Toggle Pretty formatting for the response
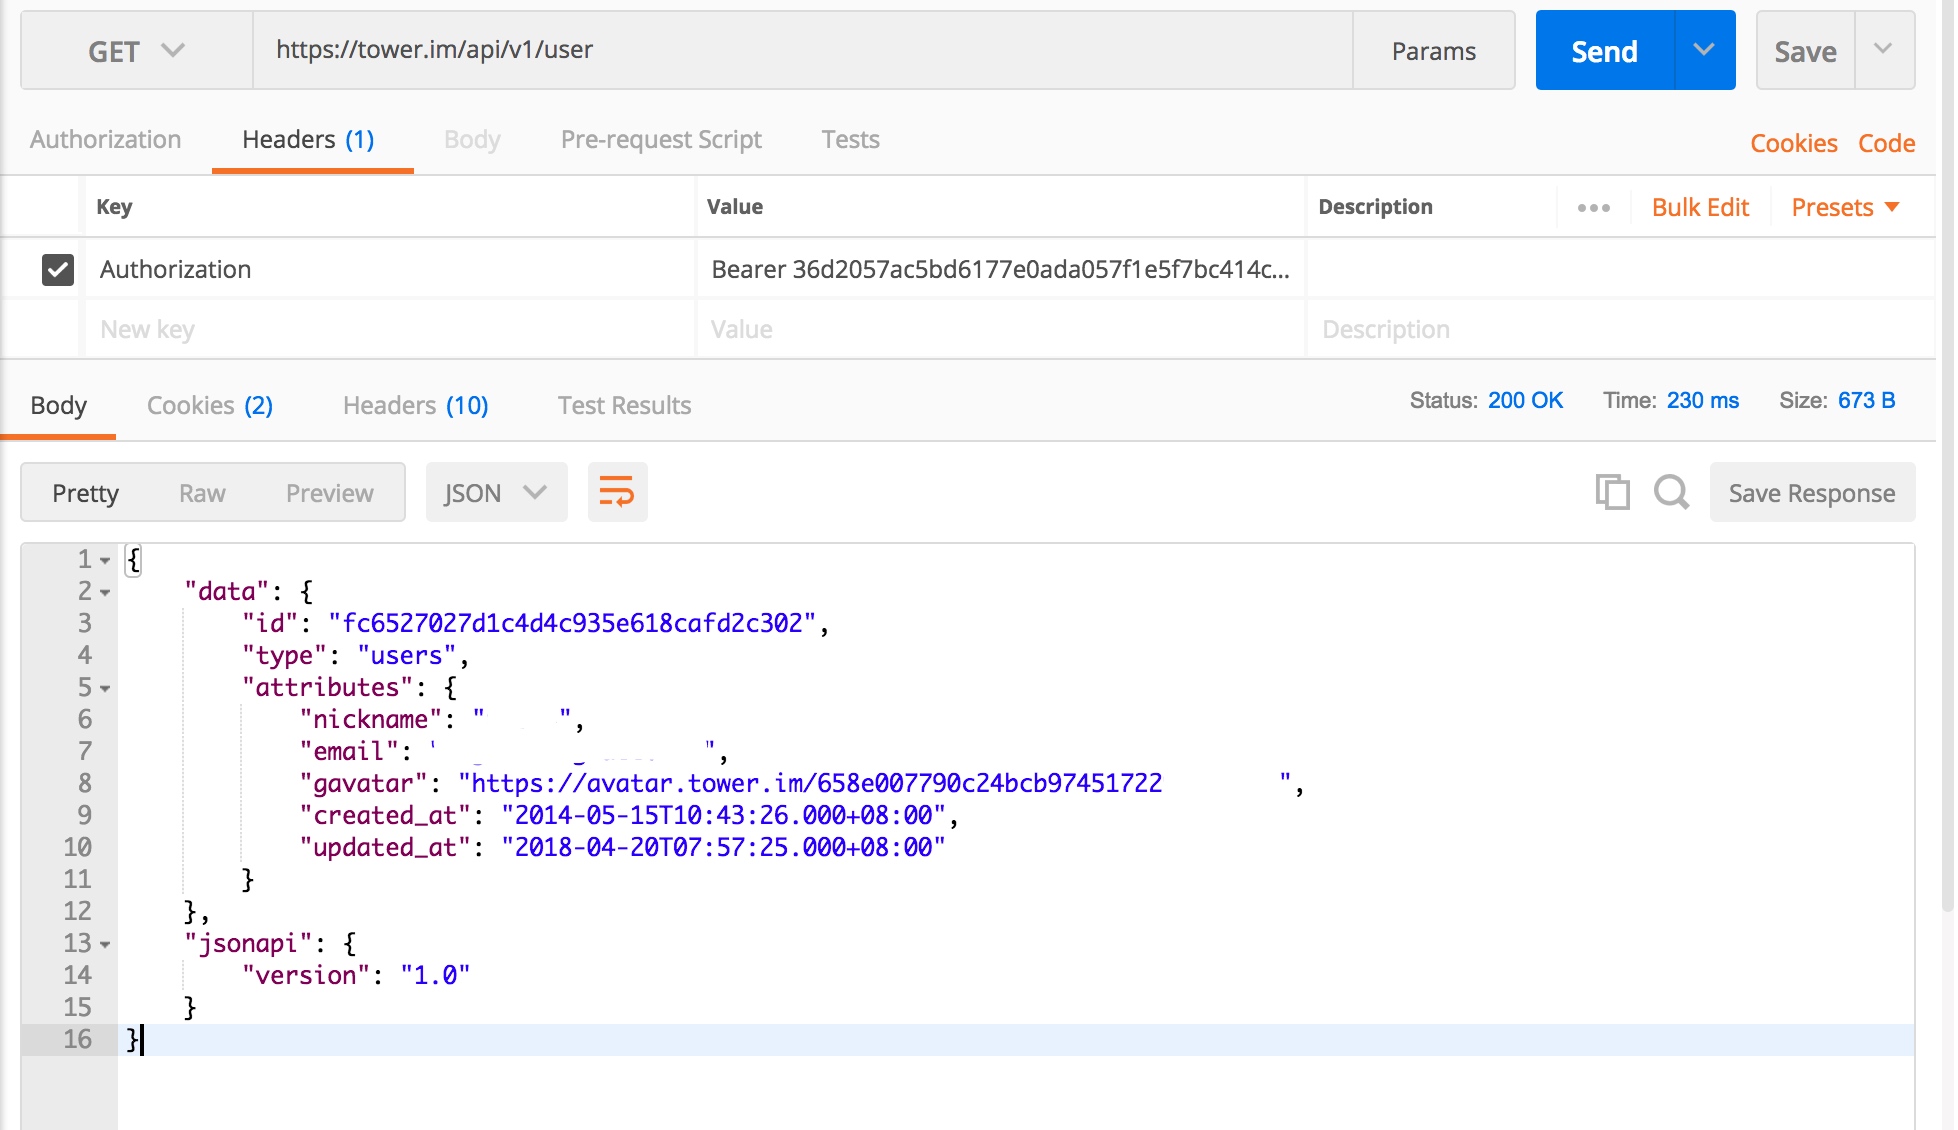The width and height of the screenshot is (1958, 1130). 85,492
